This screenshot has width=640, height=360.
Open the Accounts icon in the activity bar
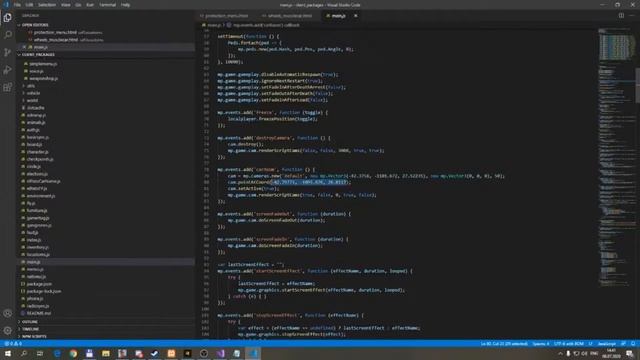click(x=7, y=313)
